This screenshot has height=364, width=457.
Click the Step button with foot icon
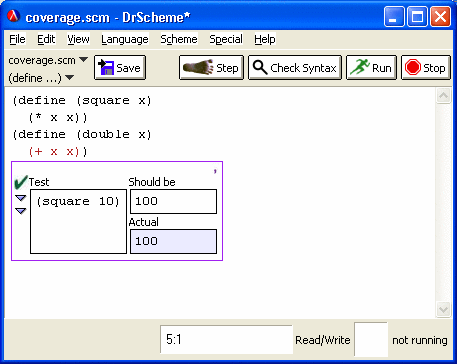click(x=211, y=68)
